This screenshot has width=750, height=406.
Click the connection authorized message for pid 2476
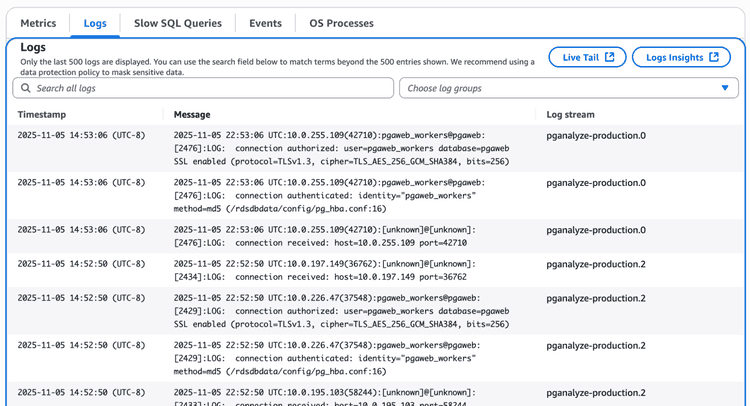pyautogui.click(x=342, y=148)
